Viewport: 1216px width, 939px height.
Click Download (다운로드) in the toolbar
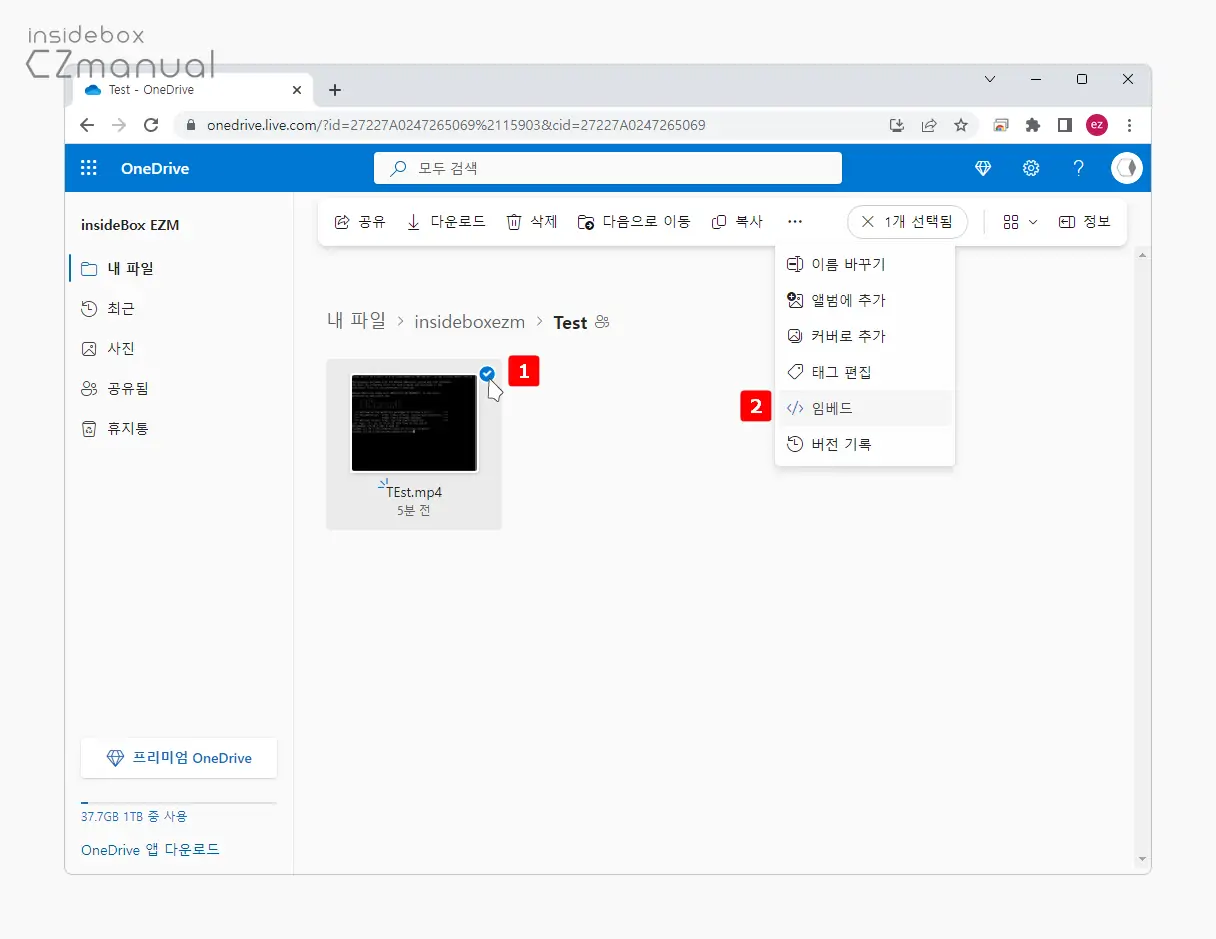click(x=446, y=222)
